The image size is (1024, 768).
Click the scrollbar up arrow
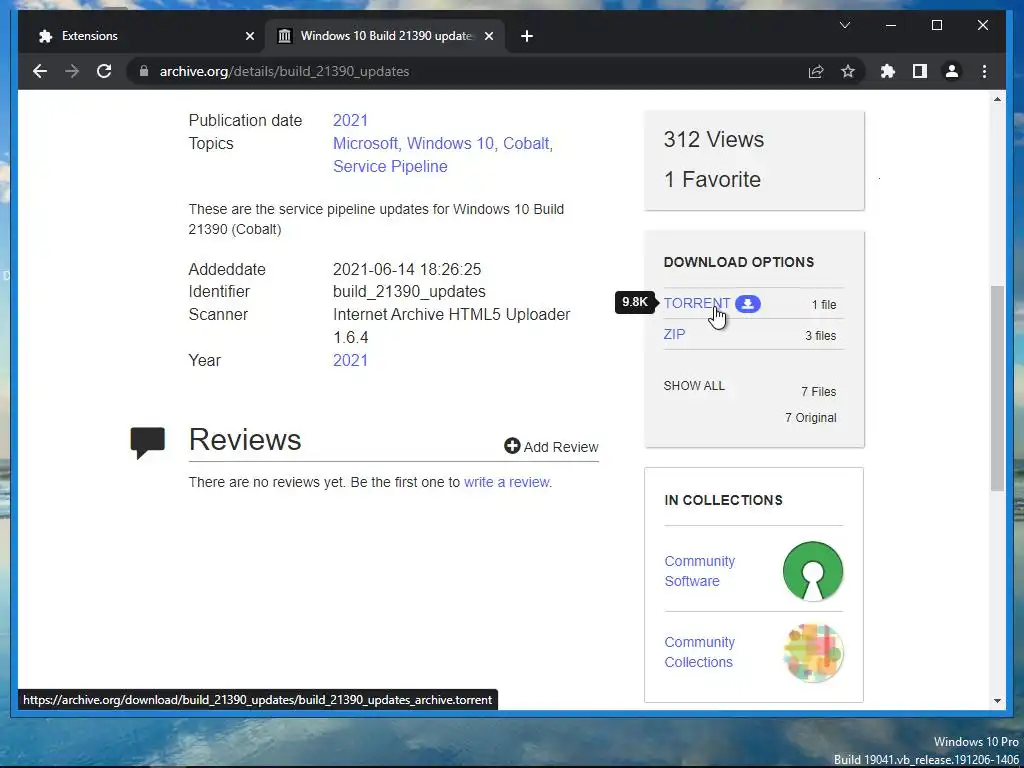997,99
